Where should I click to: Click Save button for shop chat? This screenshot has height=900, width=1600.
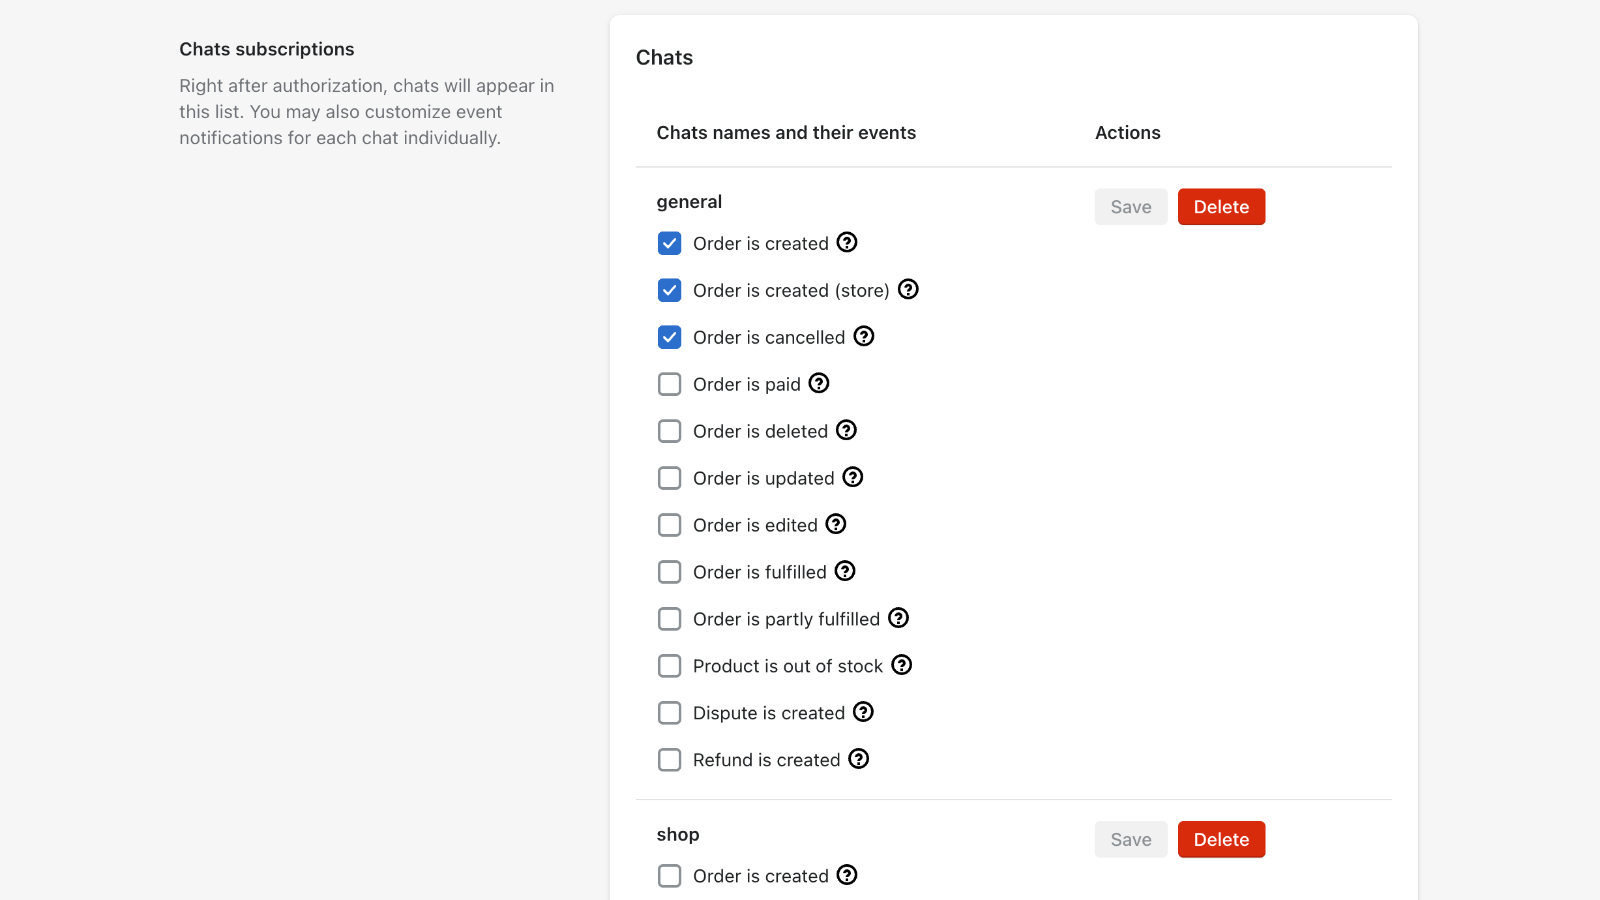coord(1131,840)
